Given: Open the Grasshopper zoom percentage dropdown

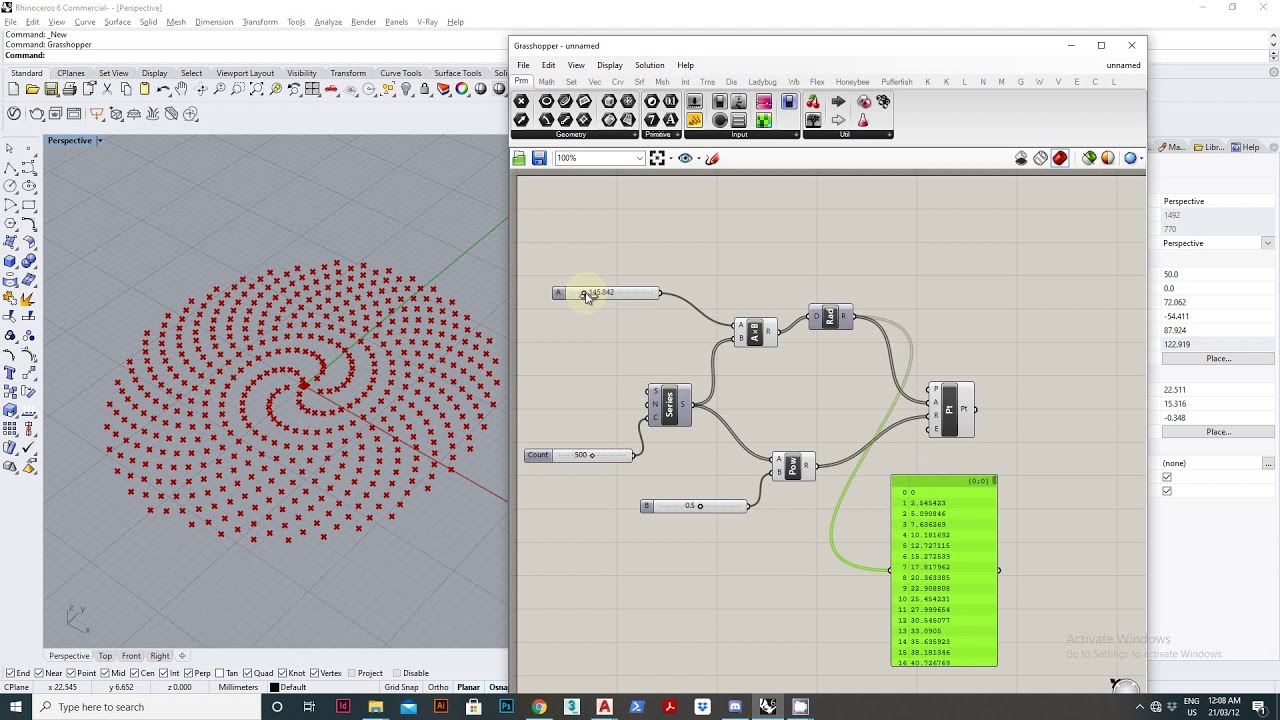Looking at the screenshot, I should point(639,158).
